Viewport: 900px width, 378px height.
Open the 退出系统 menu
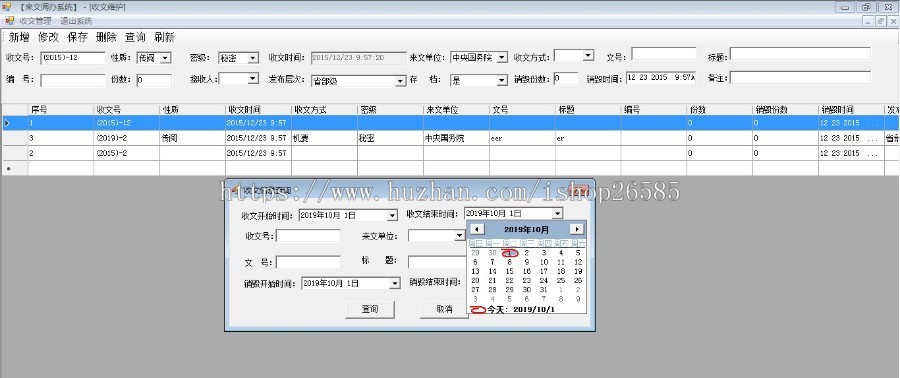(x=76, y=21)
